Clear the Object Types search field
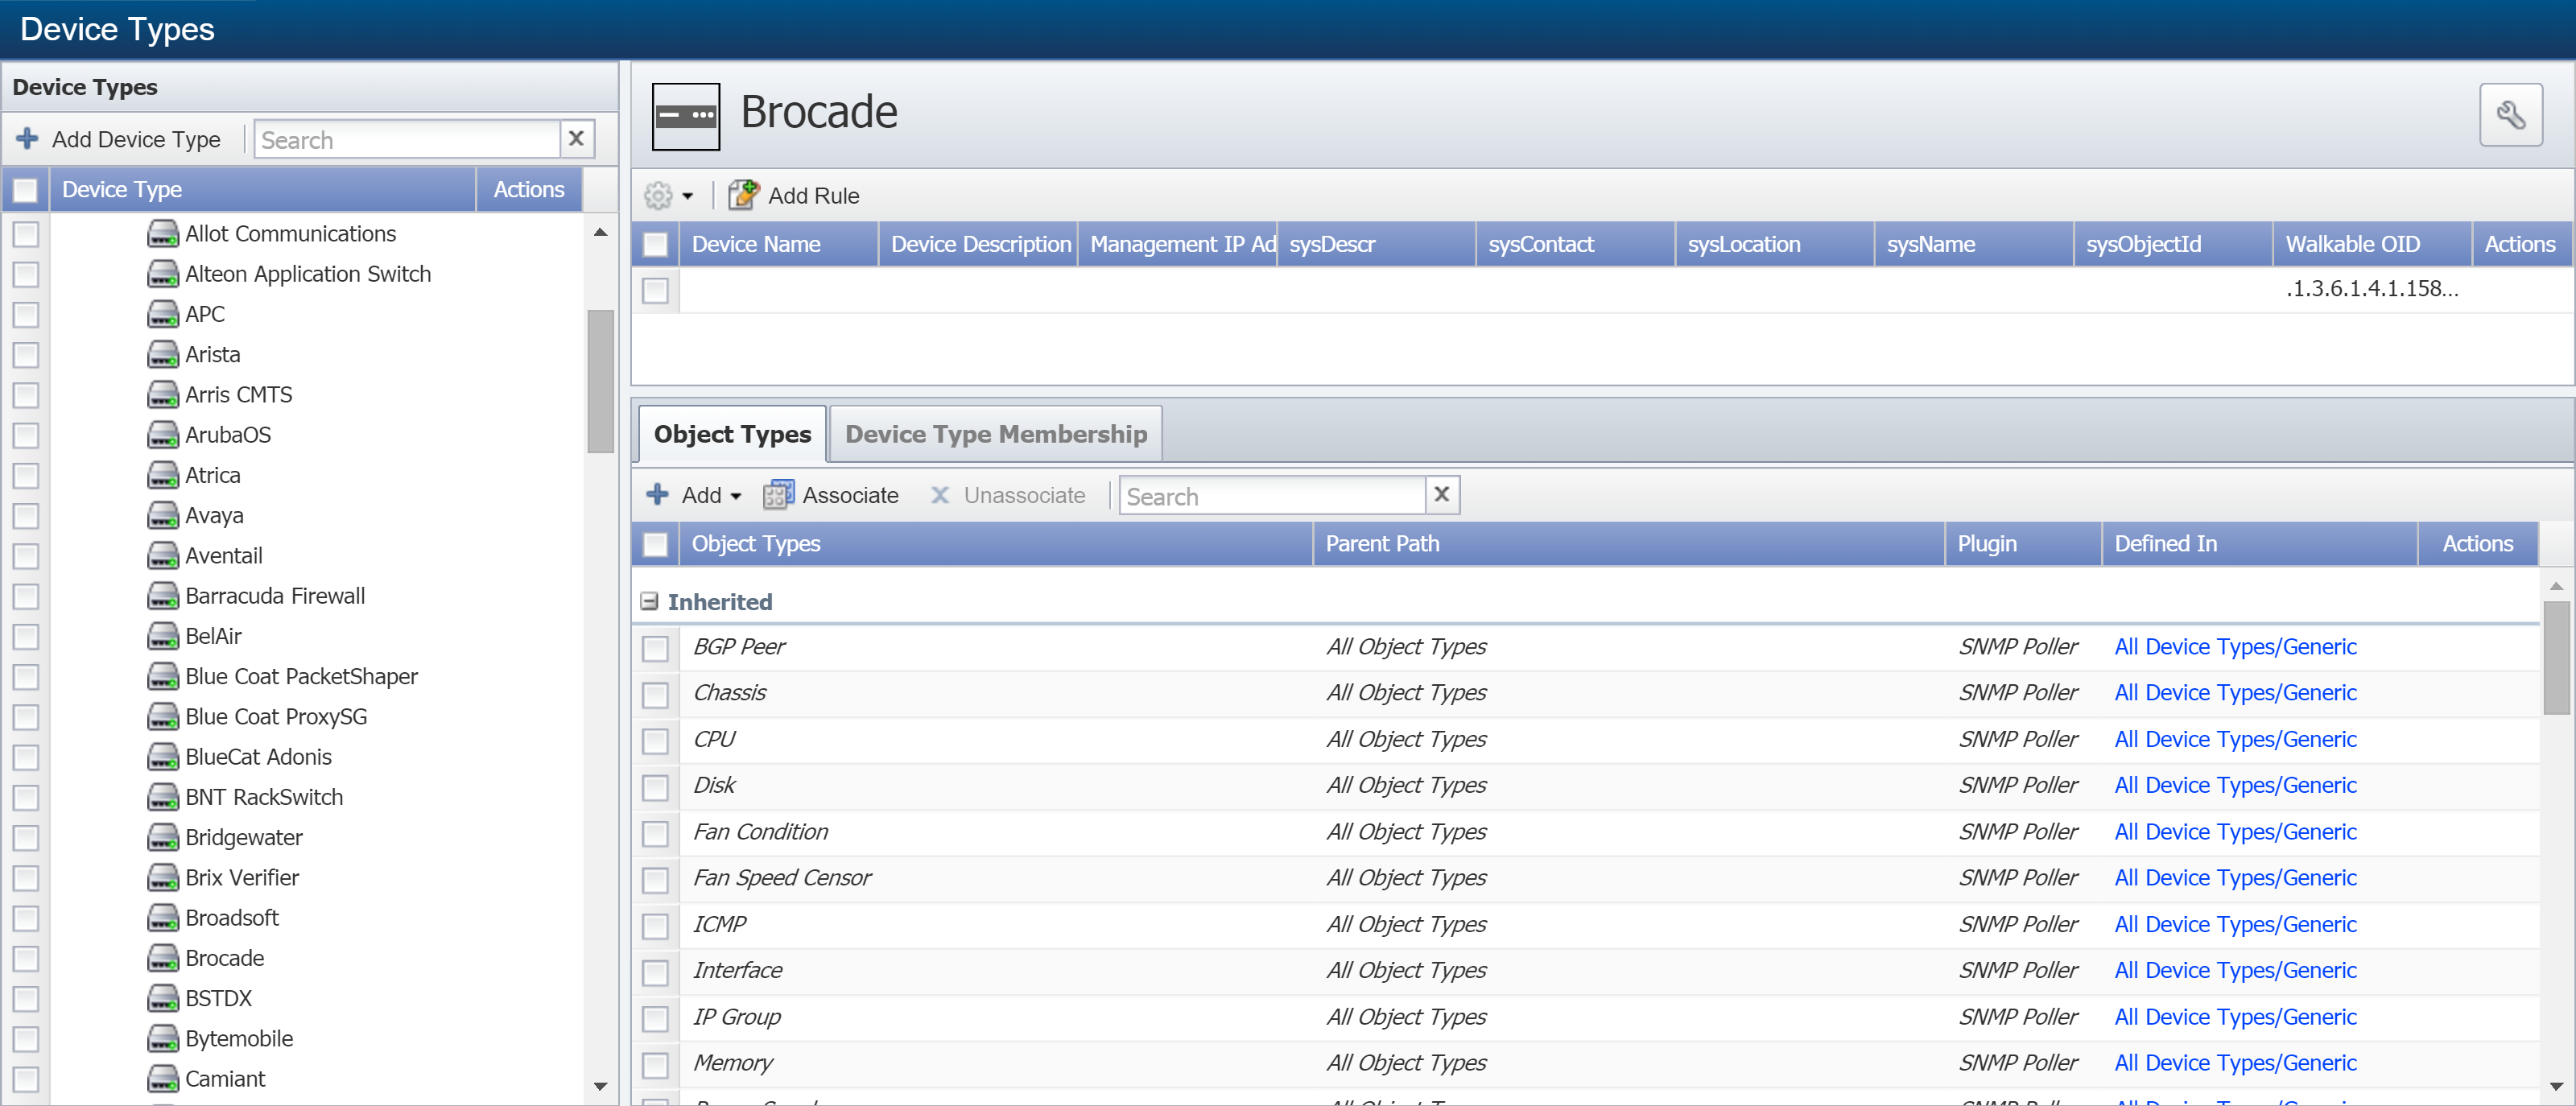Viewport: 2576px width, 1106px height. (1441, 494)
